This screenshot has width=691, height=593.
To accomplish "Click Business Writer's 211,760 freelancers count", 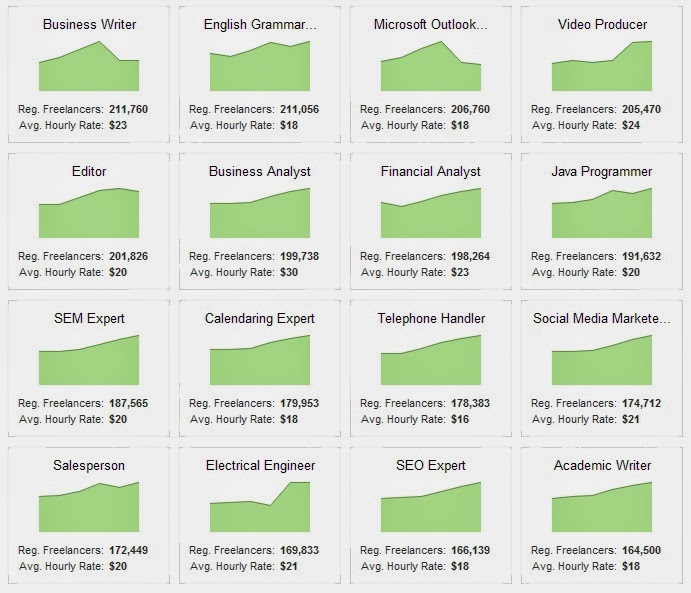I will point(129,109).
